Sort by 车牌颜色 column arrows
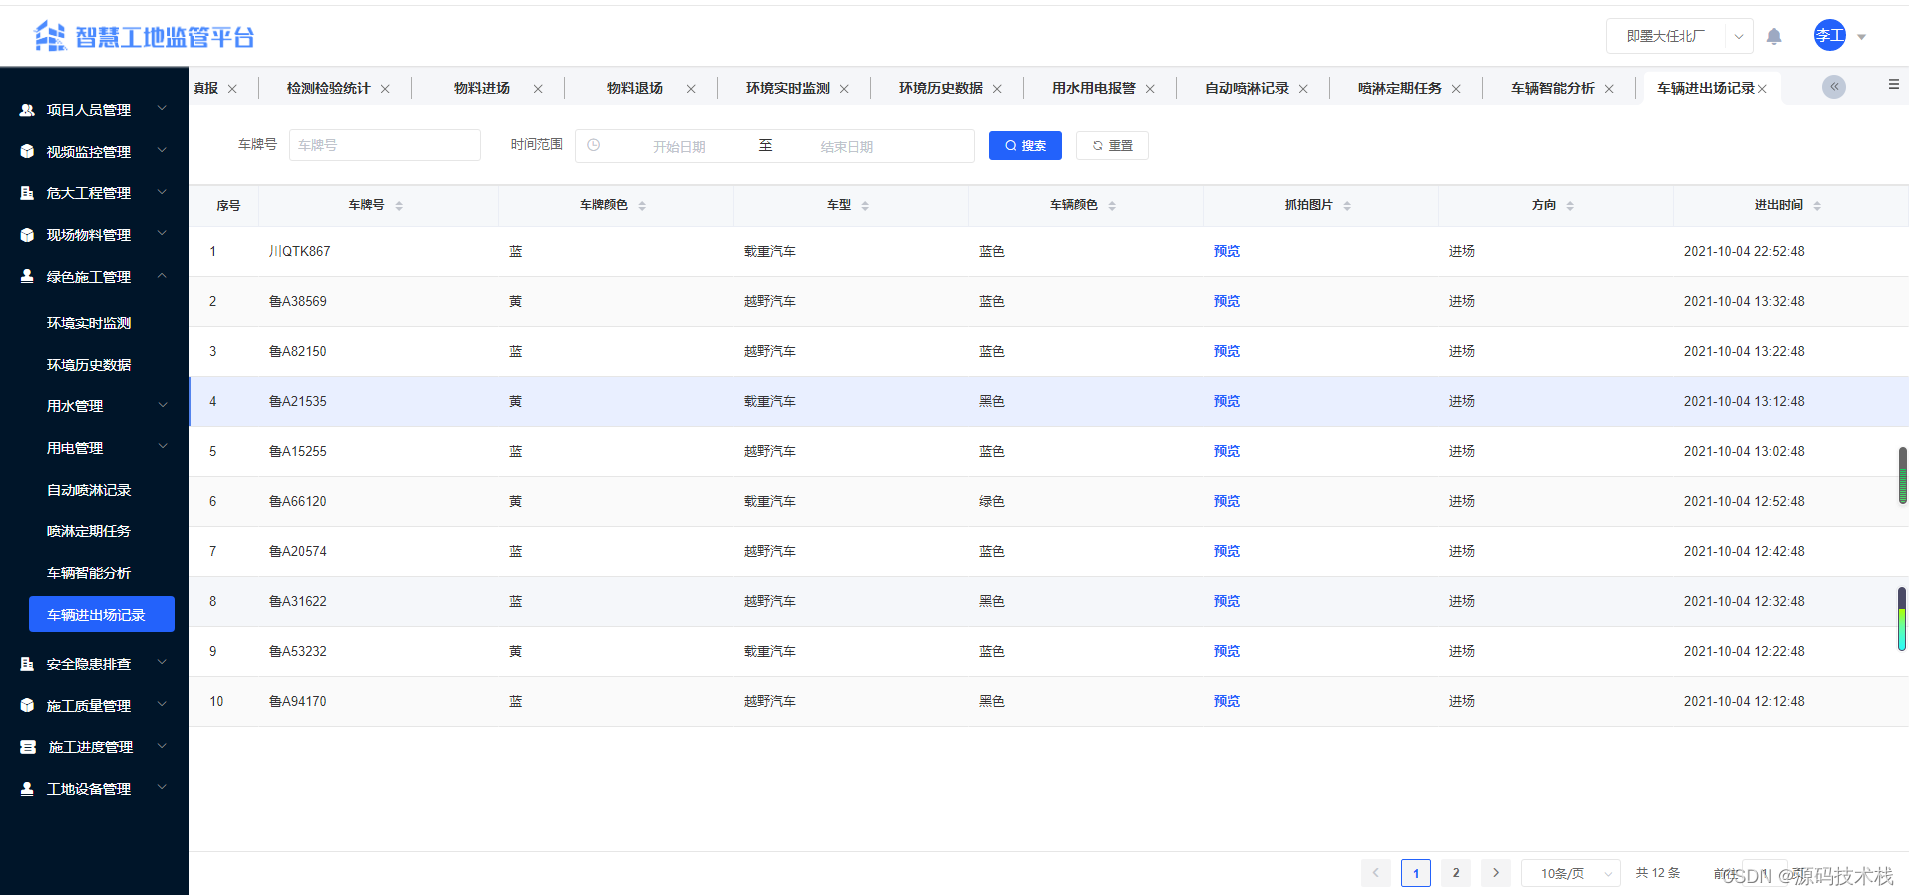The height and width of the screenshot is (895, 1909). 642,206
